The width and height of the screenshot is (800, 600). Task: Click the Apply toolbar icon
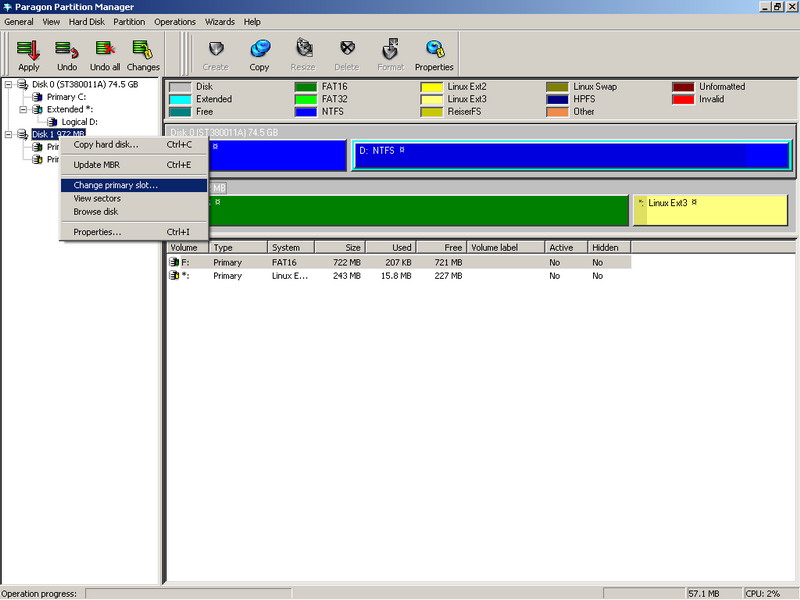(x=28, y=49)
